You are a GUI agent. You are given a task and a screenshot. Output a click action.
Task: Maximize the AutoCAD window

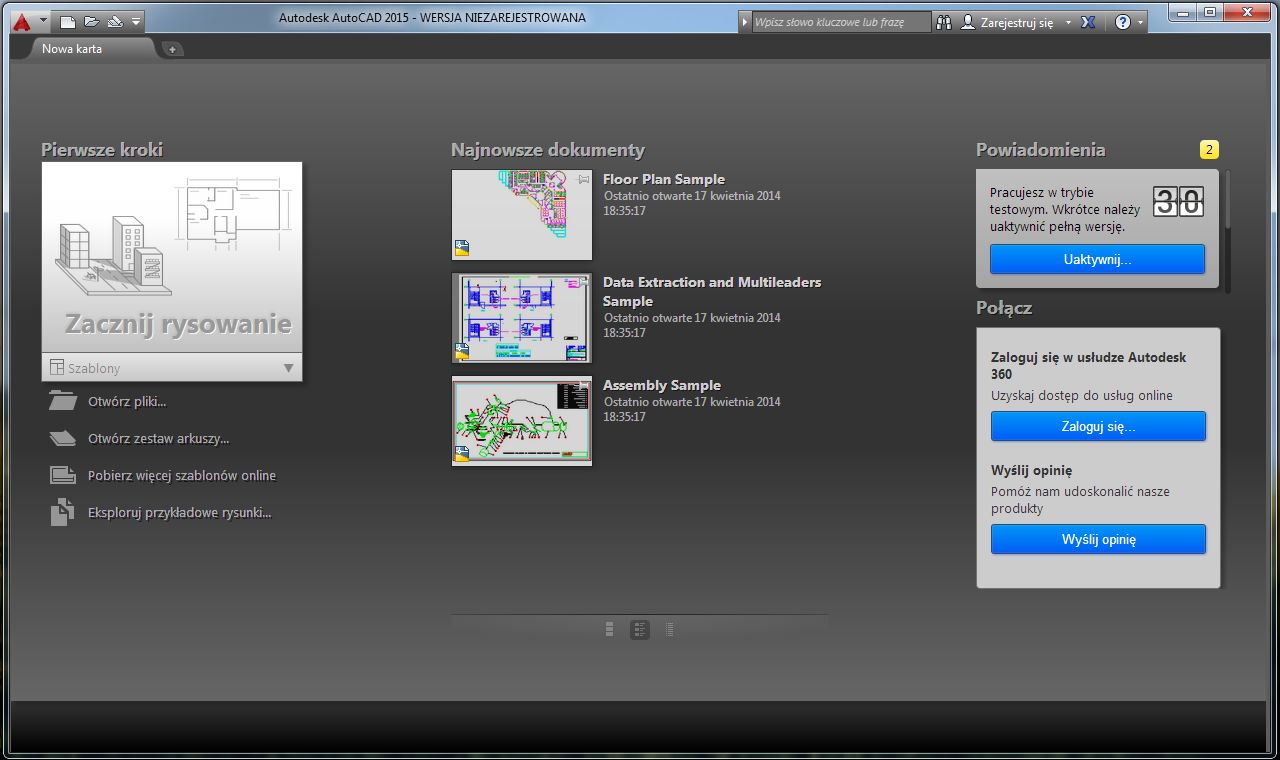tap(1210, 12)
